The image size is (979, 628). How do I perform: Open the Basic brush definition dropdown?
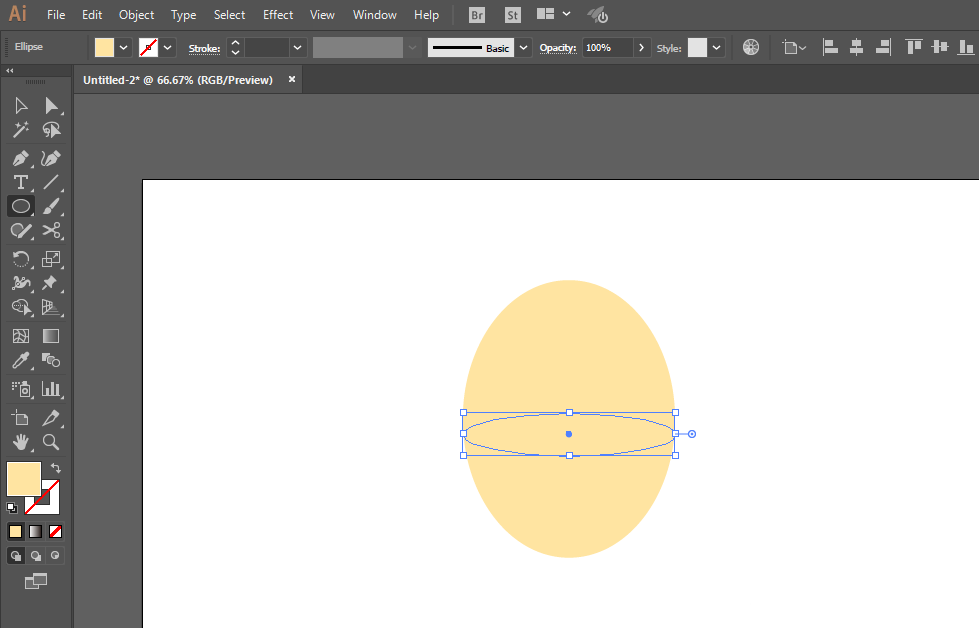tap(523, 47)
